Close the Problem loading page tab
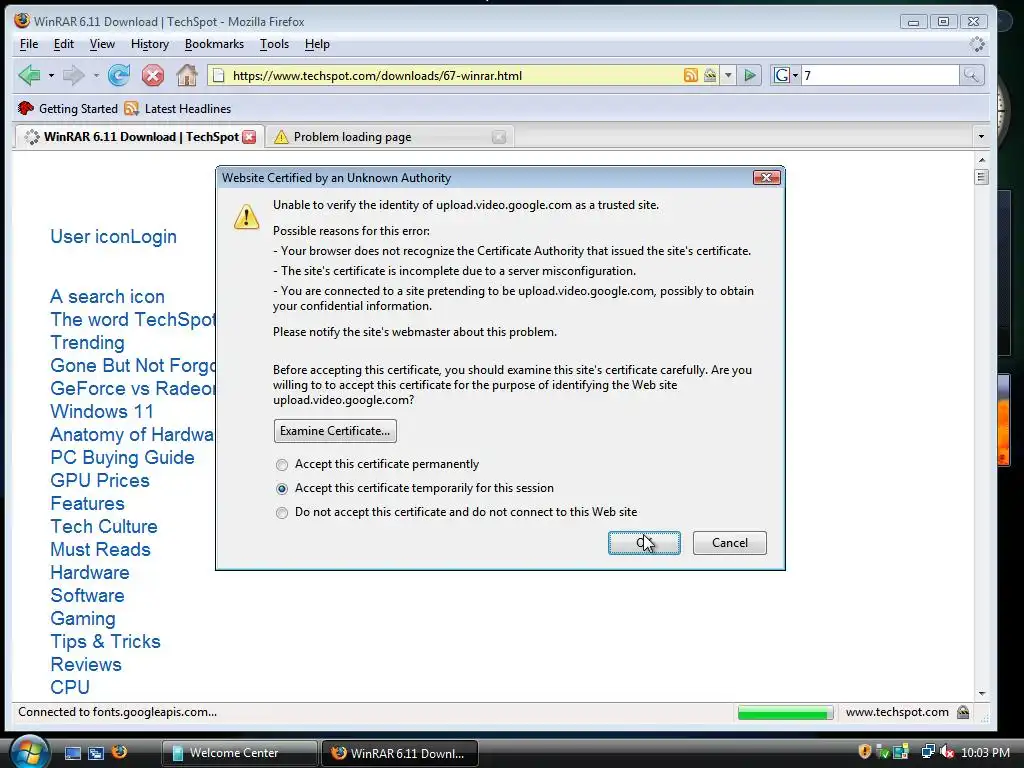The height and width of the screenshot is (768, 1024). [x=499, y=136]
